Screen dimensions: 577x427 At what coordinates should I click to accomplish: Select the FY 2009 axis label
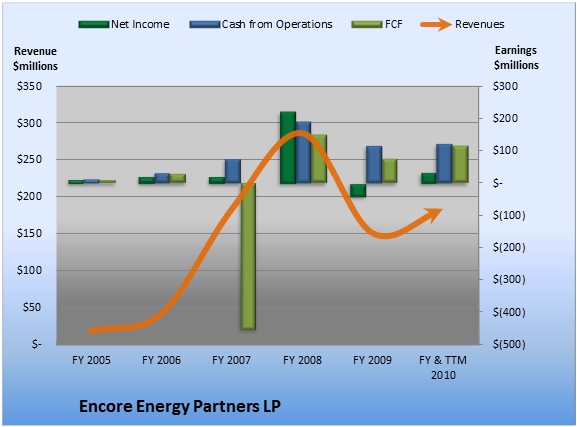[x=372, y=360]
